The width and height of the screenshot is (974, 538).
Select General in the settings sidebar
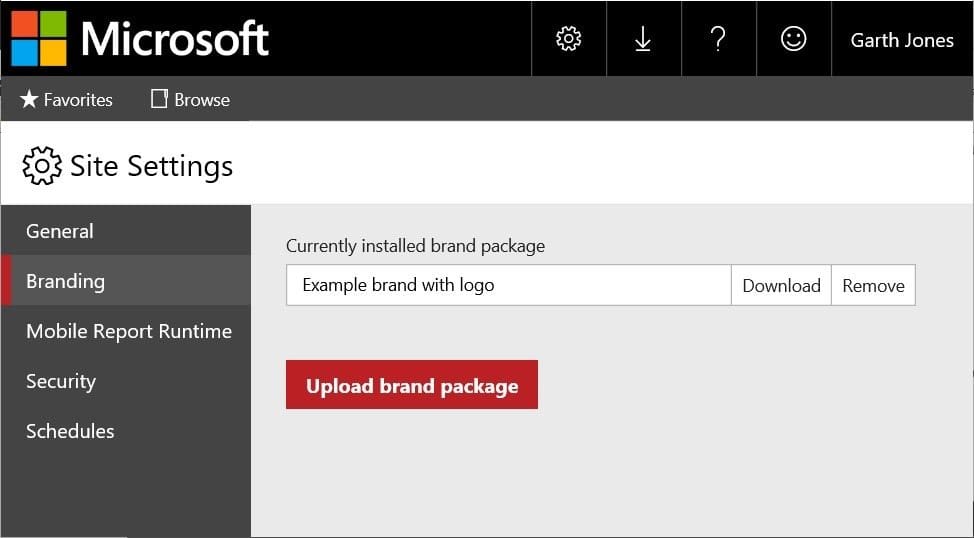pos(126,231)
